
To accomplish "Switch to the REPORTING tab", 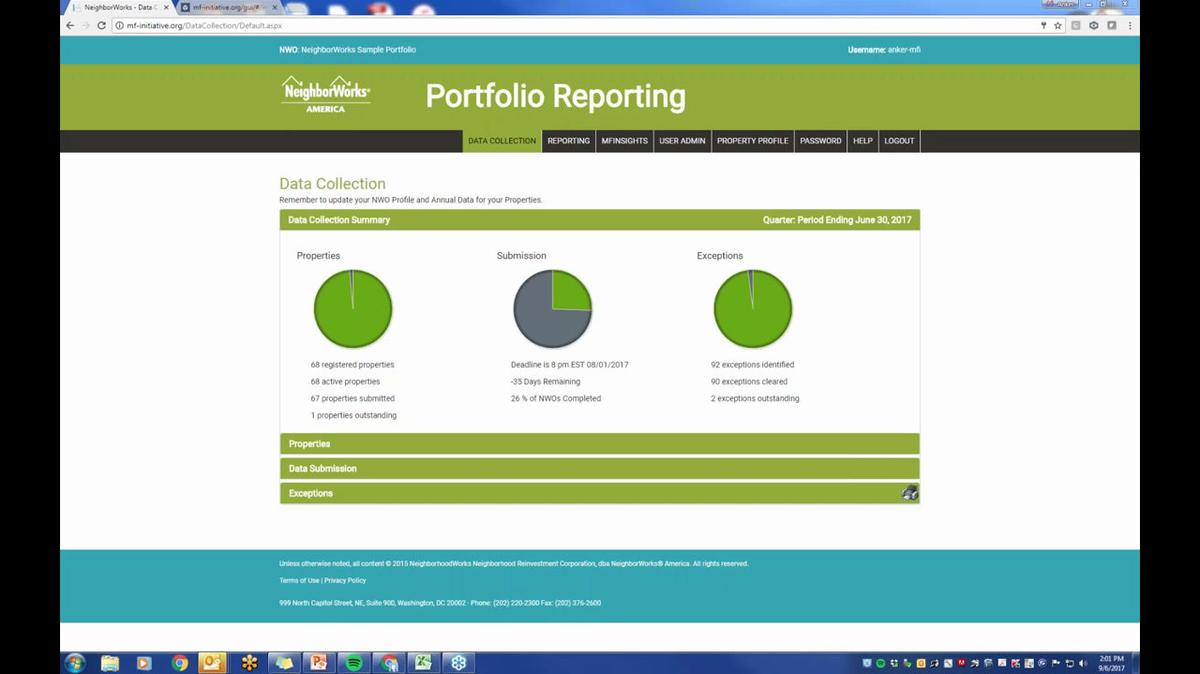I will 568,141.
